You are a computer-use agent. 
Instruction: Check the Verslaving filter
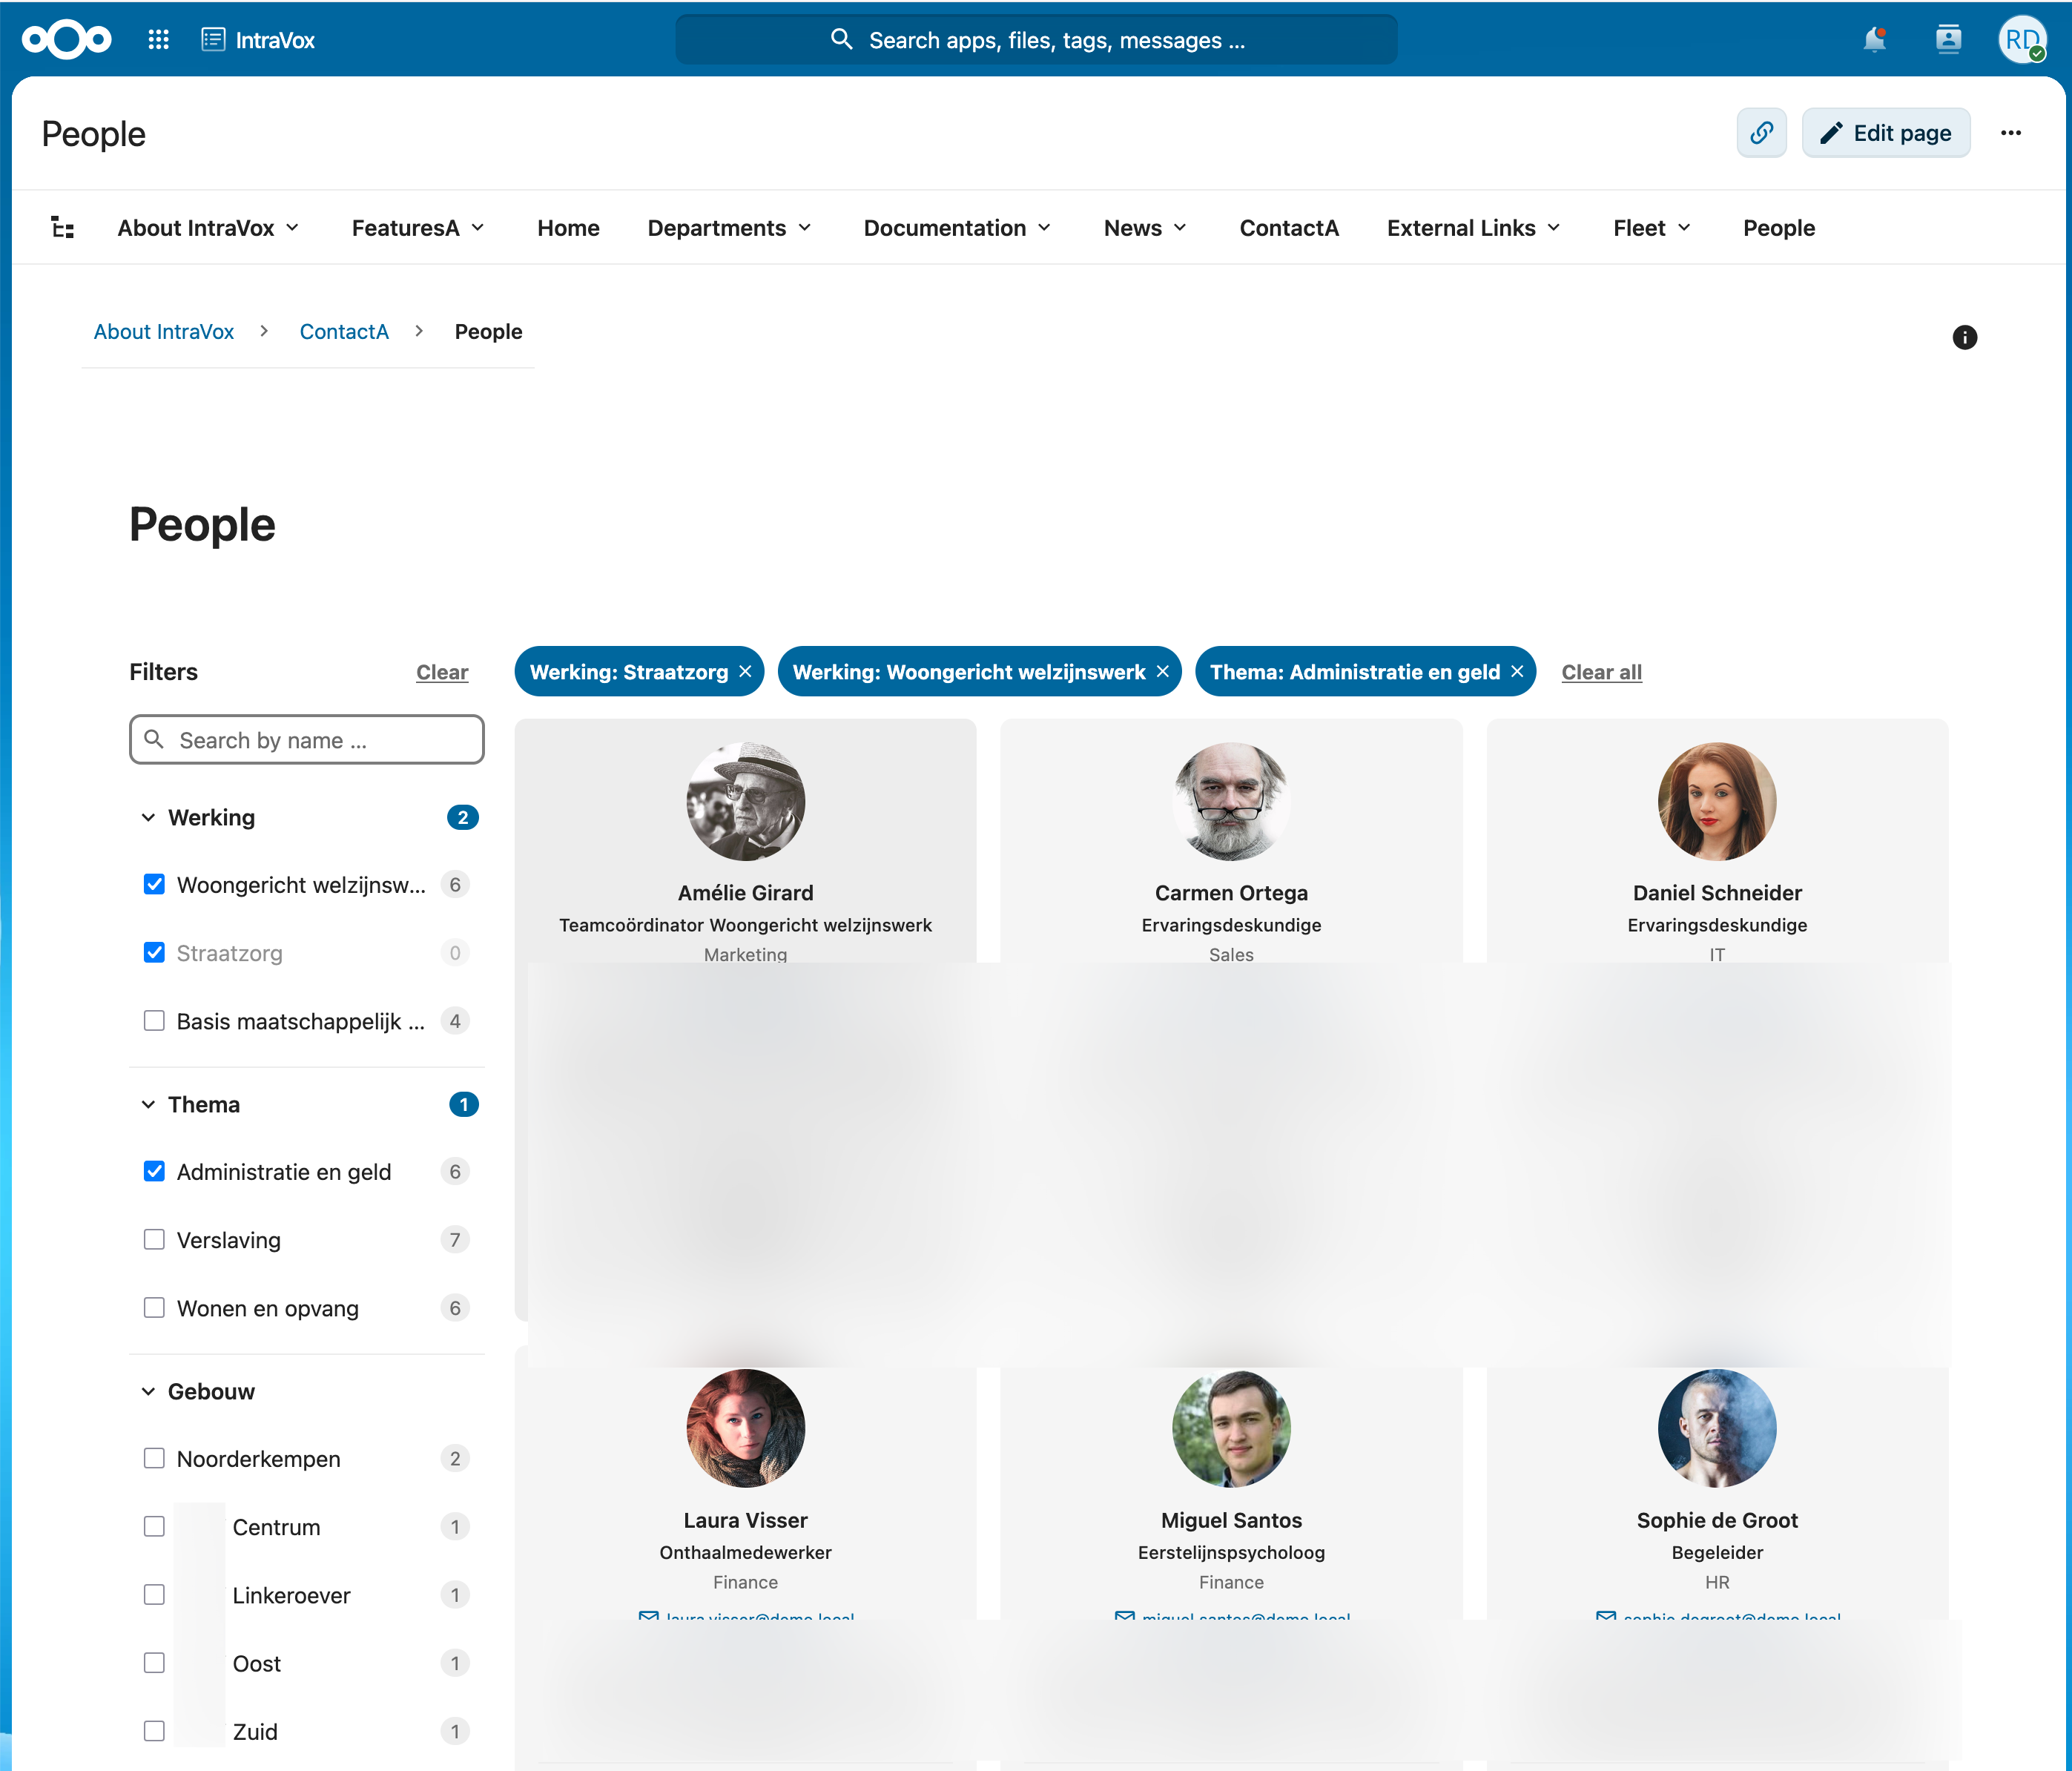[x=154, y=1240]
